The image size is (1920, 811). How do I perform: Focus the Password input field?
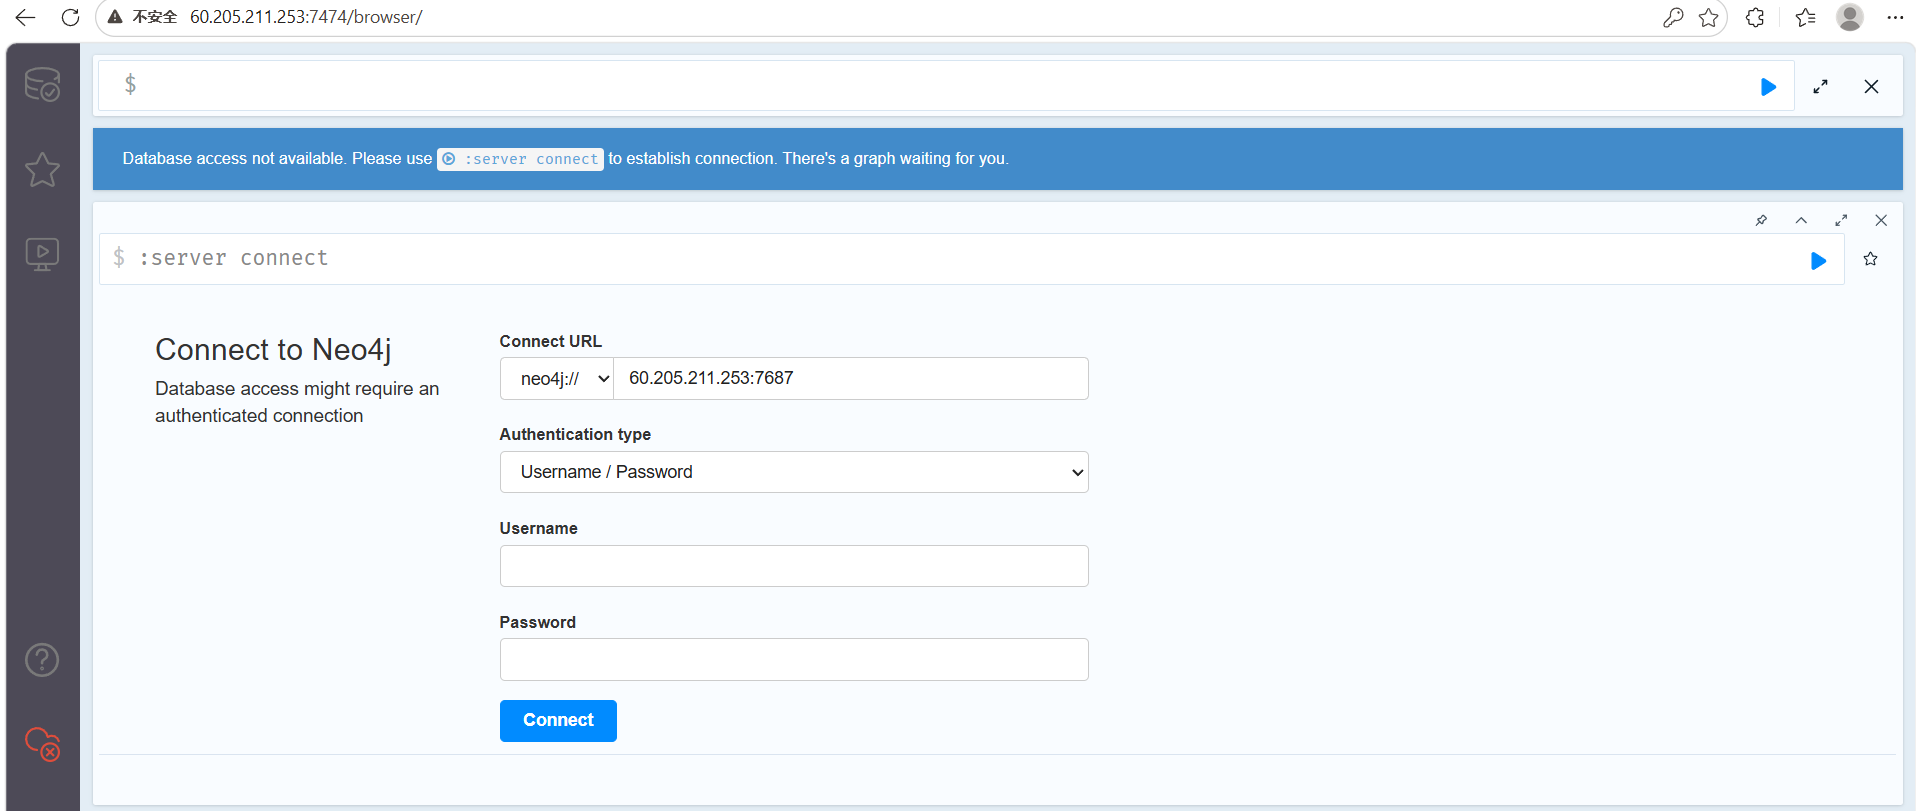pos(794,660)
